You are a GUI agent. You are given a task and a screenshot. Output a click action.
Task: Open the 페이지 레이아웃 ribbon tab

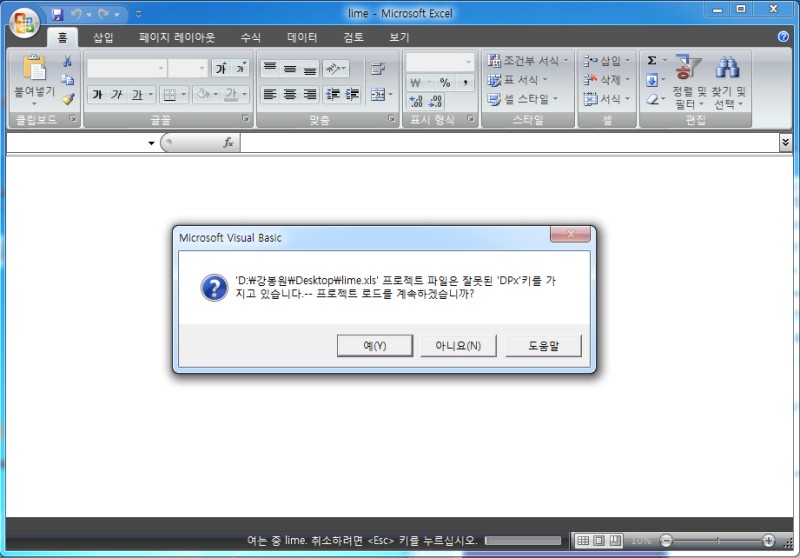(177, 37)
